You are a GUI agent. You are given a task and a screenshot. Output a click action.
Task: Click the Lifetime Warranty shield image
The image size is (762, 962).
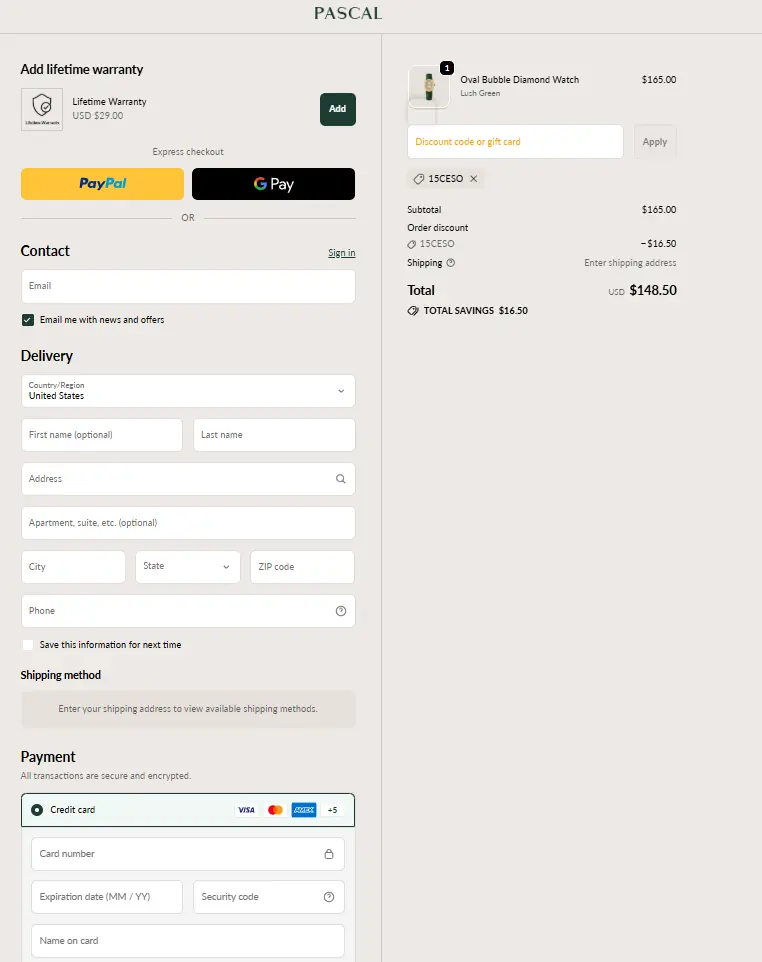[x=42, y=109]
